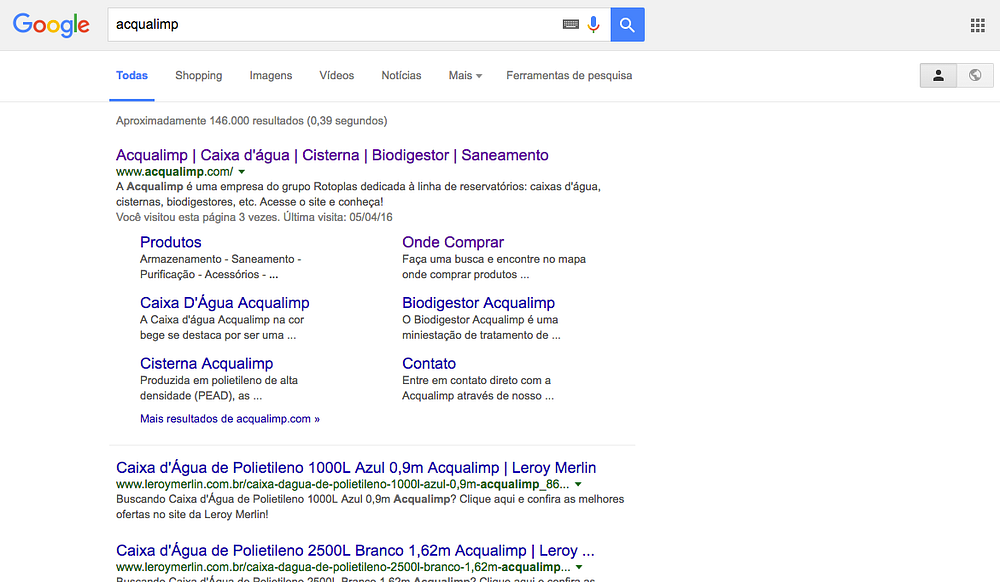Switch to the Imagens tab
This screenshot has width=1000, height=582.
[x=270, y=75]
